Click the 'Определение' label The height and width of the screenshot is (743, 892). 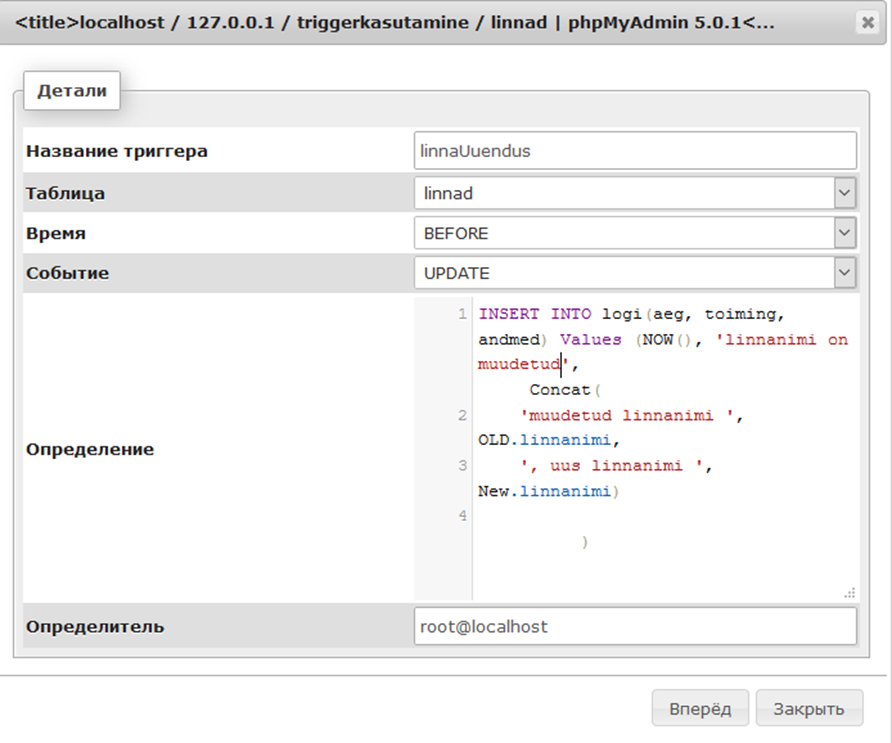point(90,449)
